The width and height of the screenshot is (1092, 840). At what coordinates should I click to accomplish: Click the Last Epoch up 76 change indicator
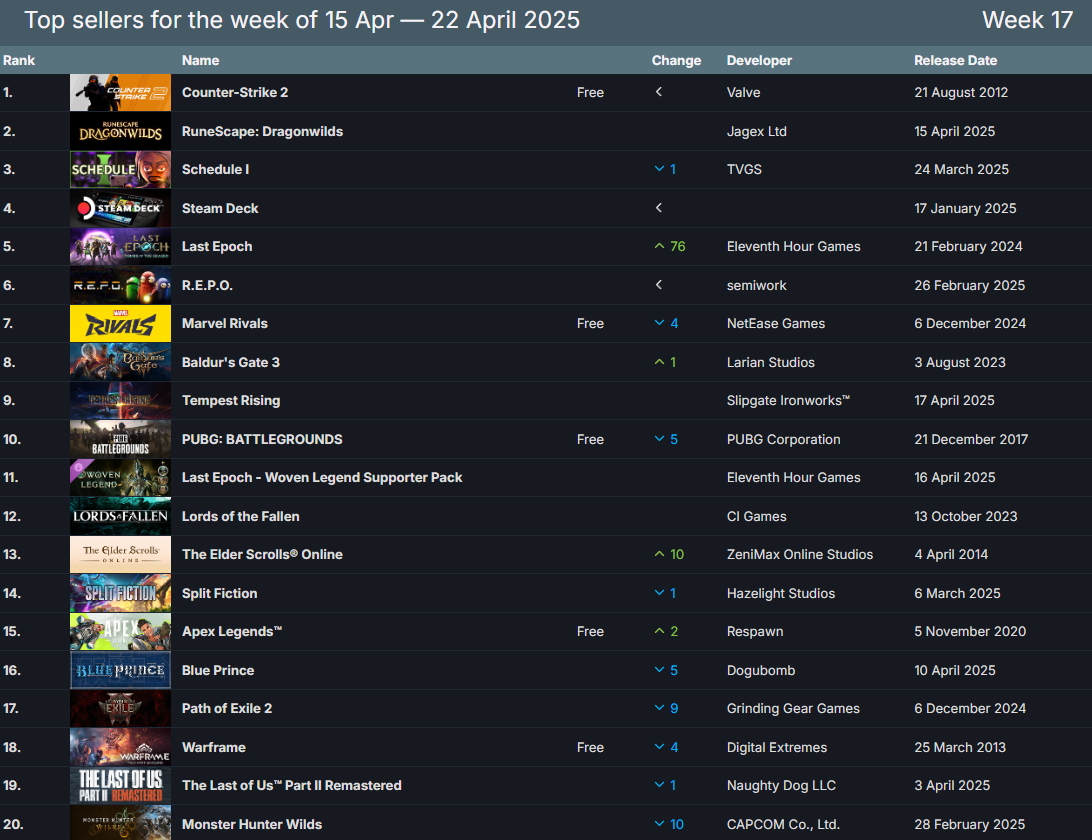coord(670,247)
